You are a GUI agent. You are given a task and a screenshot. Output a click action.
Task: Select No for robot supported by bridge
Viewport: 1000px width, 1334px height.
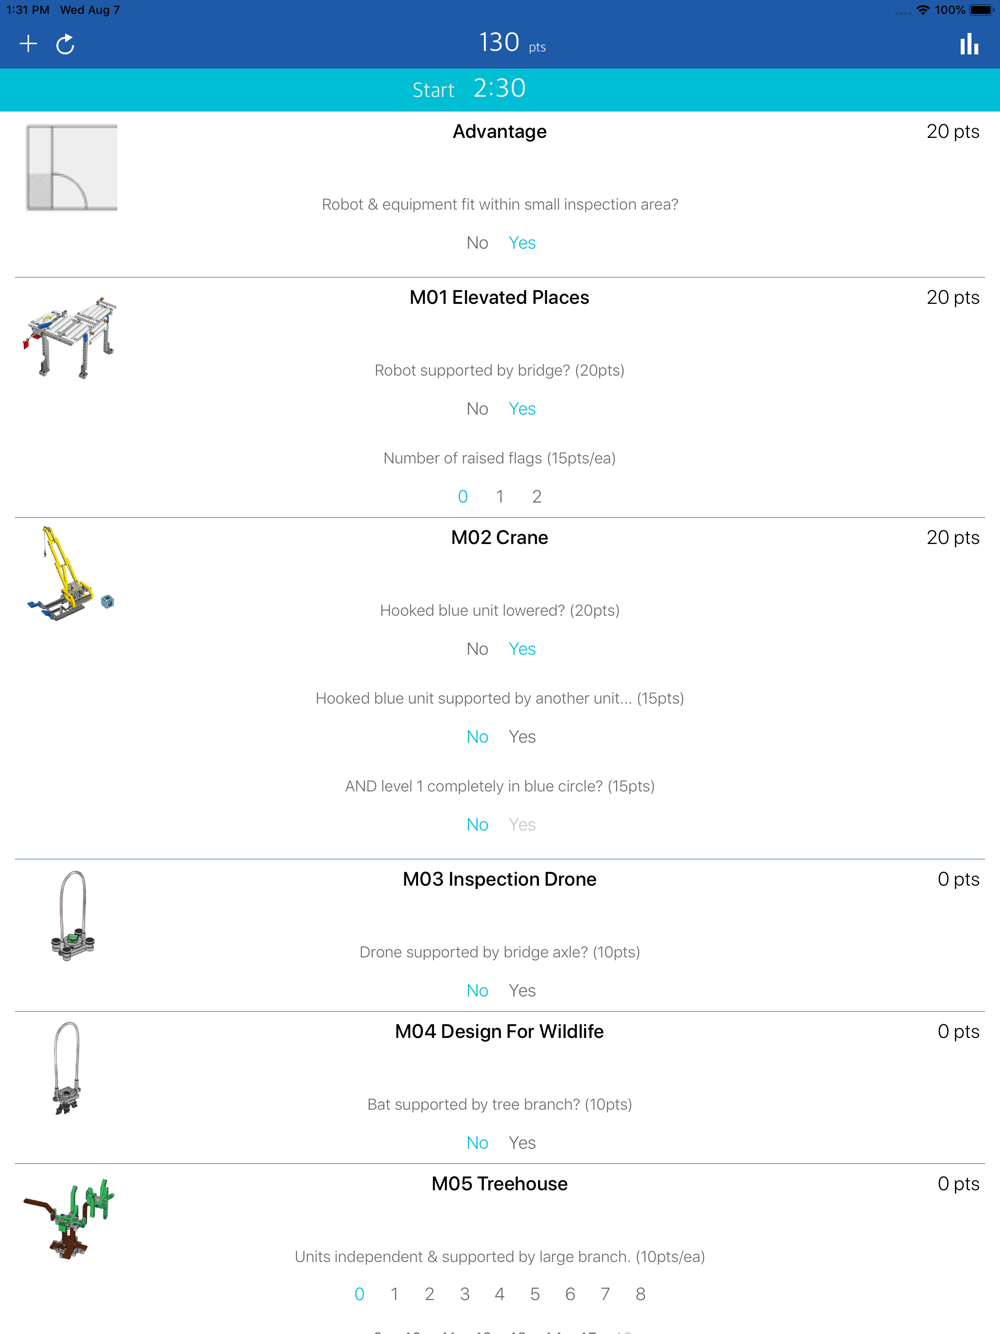pos(477,409)
